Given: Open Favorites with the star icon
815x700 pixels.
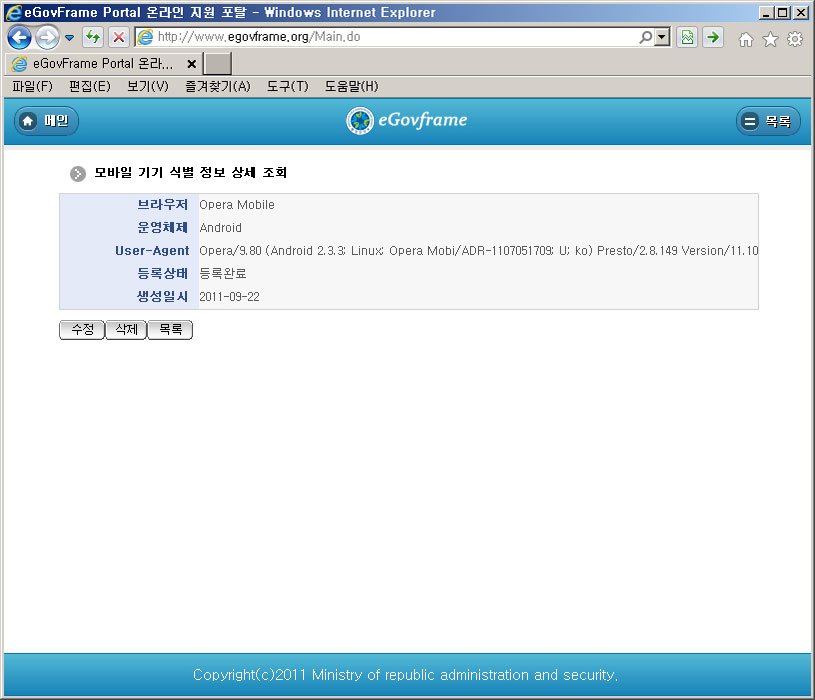Looking at the screenshot, I should point(770,39).
